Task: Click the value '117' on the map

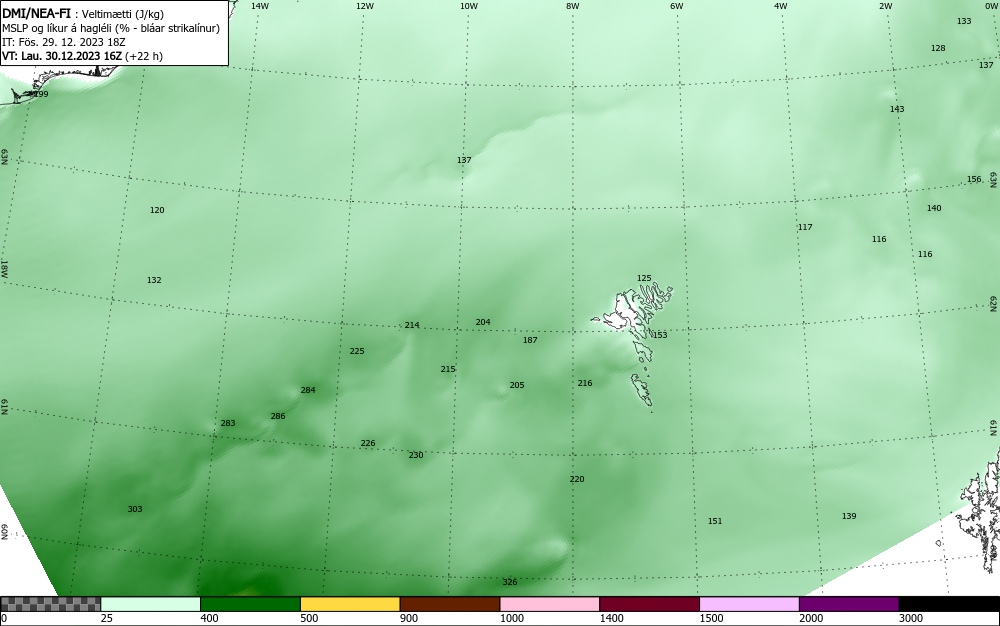Action: (x=805, y=227)
